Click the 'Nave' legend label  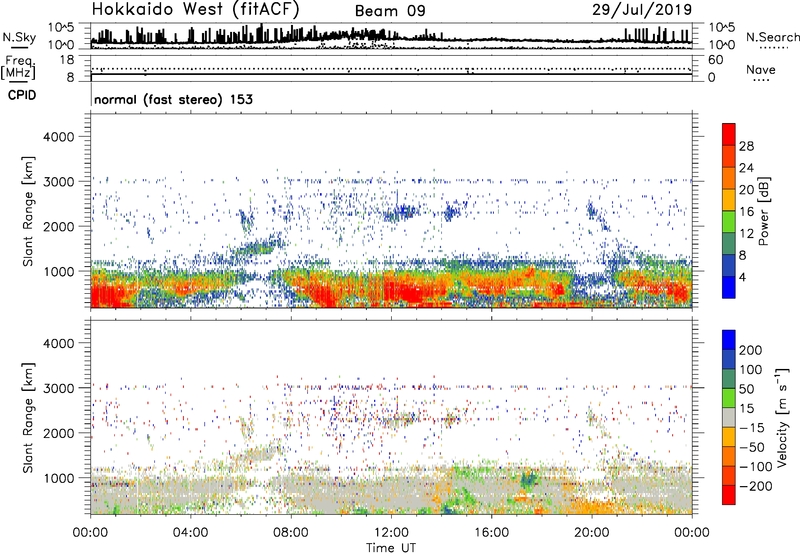tap(761, 70)
